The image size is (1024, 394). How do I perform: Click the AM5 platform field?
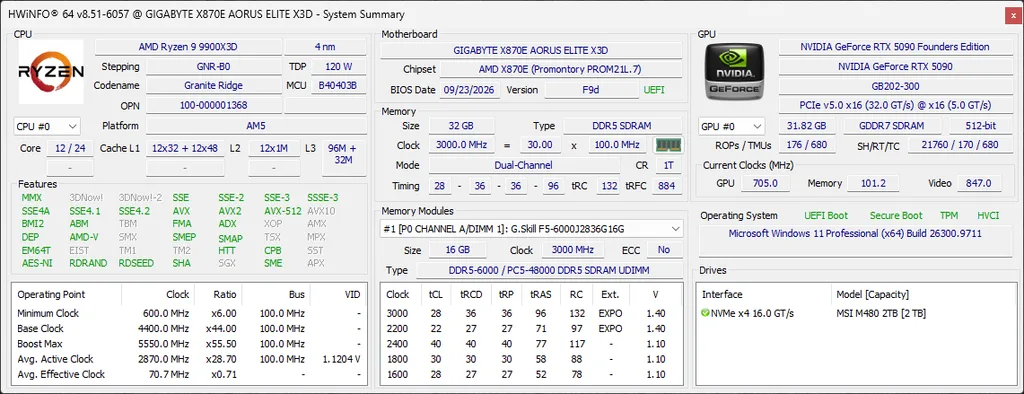tap(256, 126)
